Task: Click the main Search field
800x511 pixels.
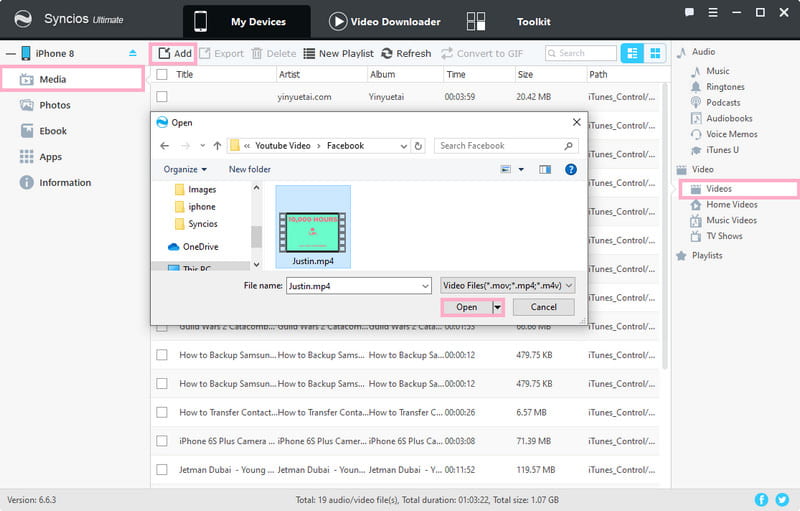Action: tap(581, 53)
